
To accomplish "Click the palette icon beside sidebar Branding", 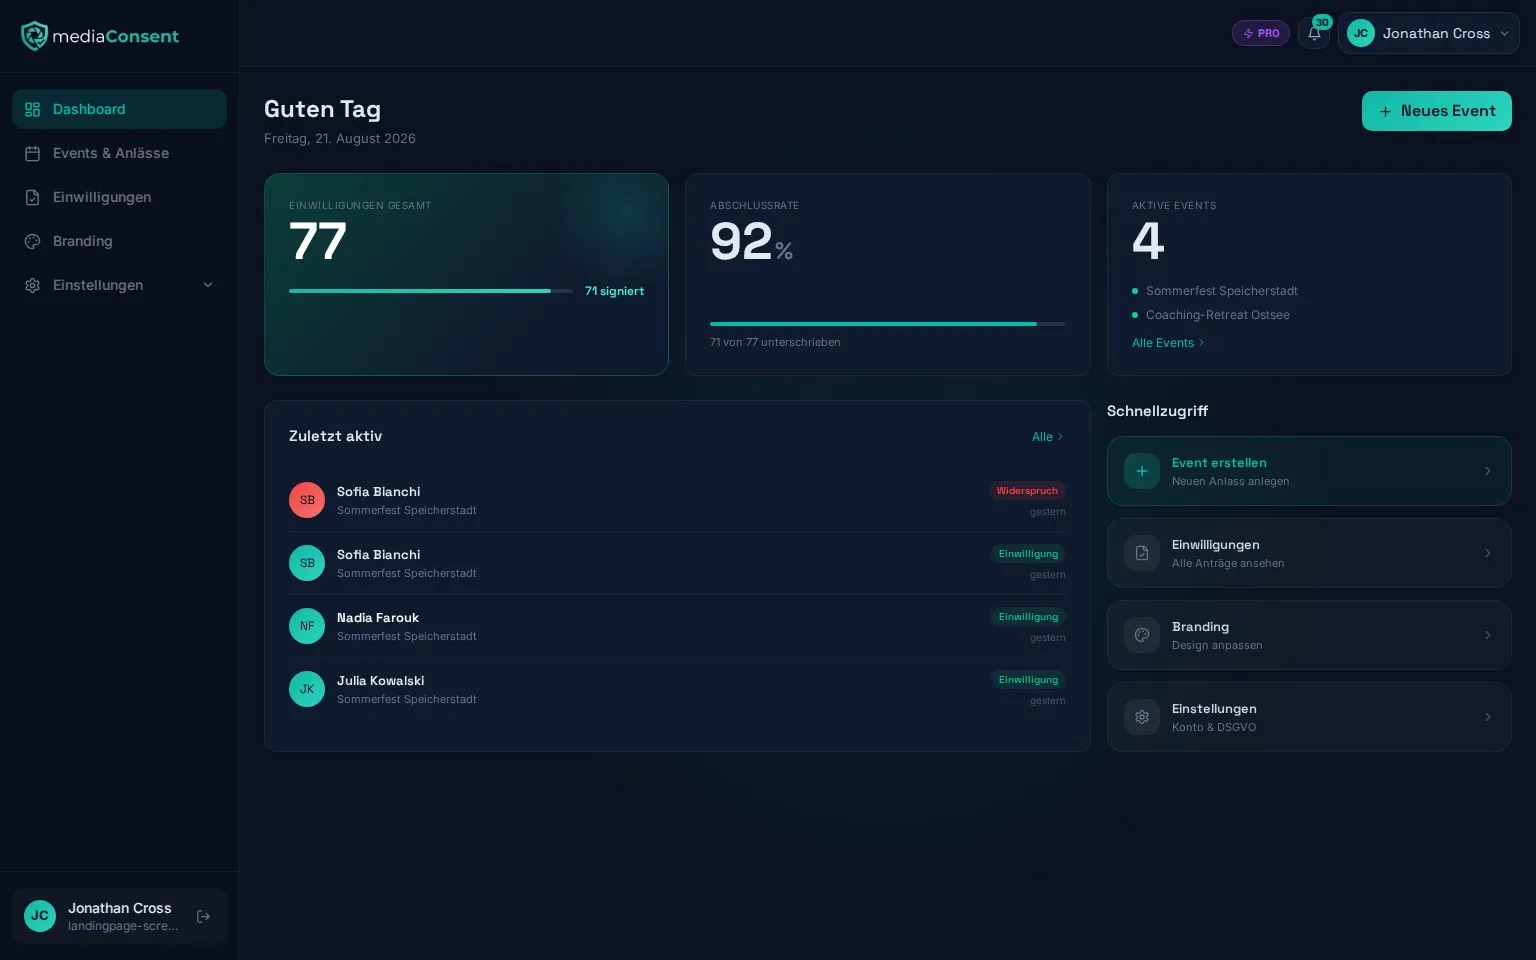I will click(x=32, y=241).
